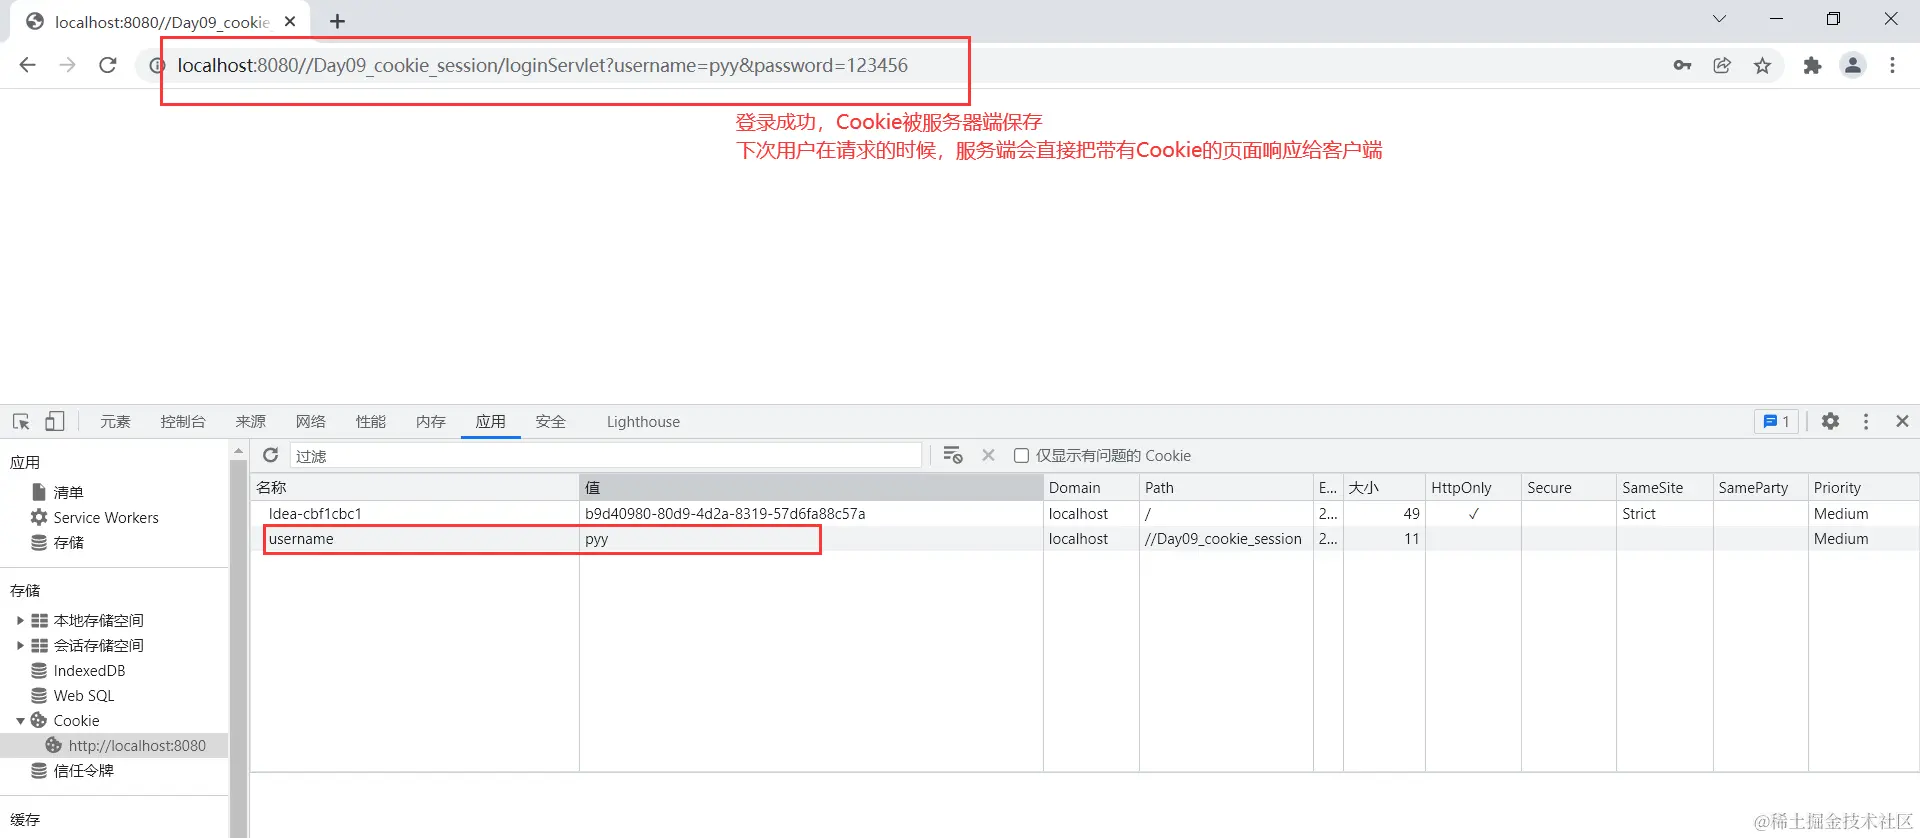Screen dimensions: 1920x838
Task: Expand 本地存储空间 tree arrow
Action: click(x=20, y=620)
